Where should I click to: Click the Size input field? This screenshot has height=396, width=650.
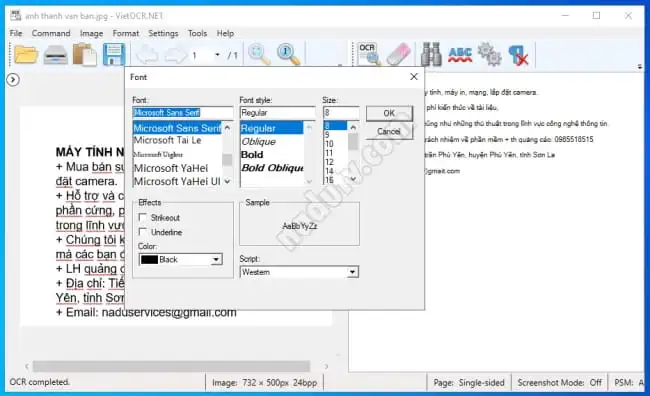tap(341, 112)
